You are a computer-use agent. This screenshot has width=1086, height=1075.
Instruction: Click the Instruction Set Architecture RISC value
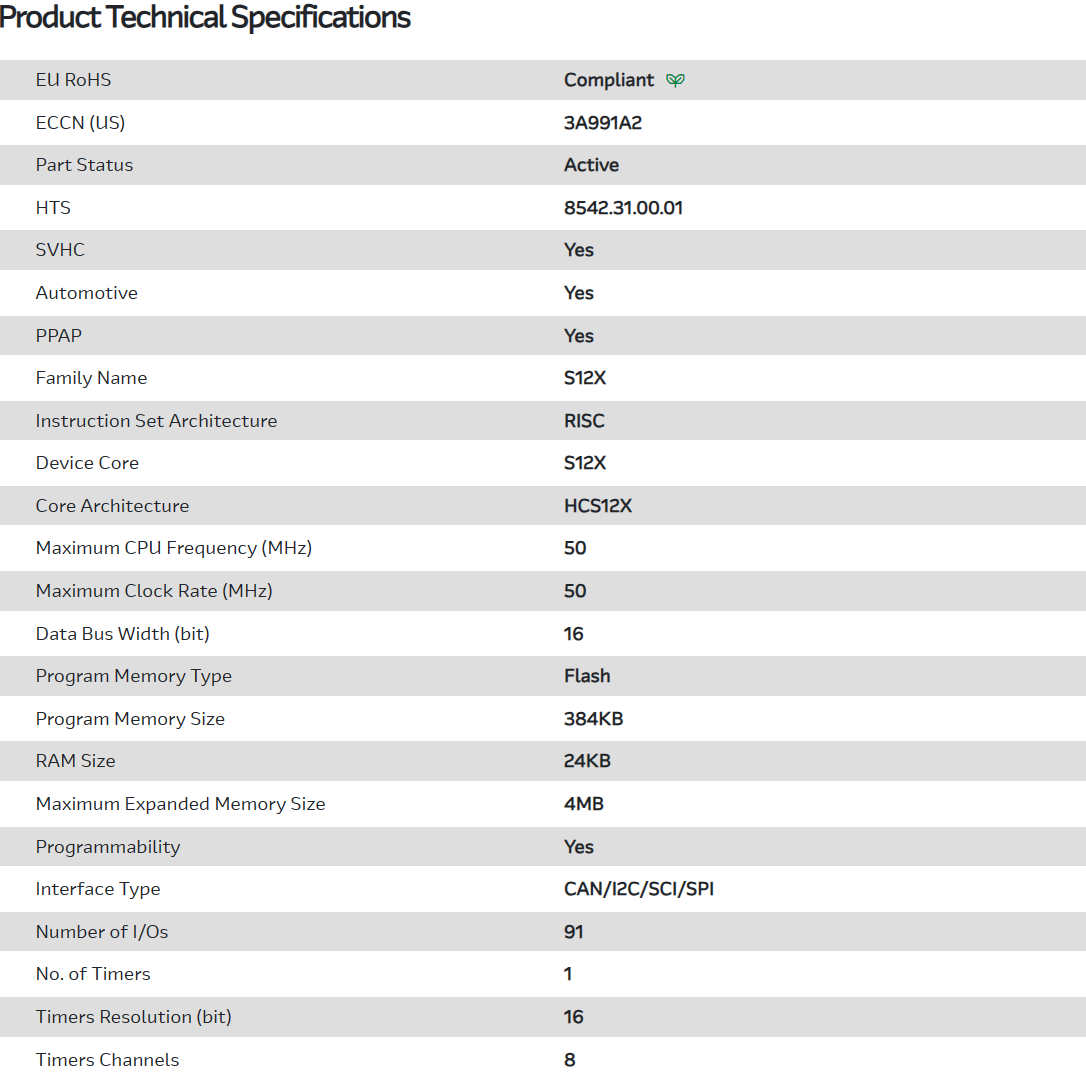pyautogui.click(x=584, y=421)
